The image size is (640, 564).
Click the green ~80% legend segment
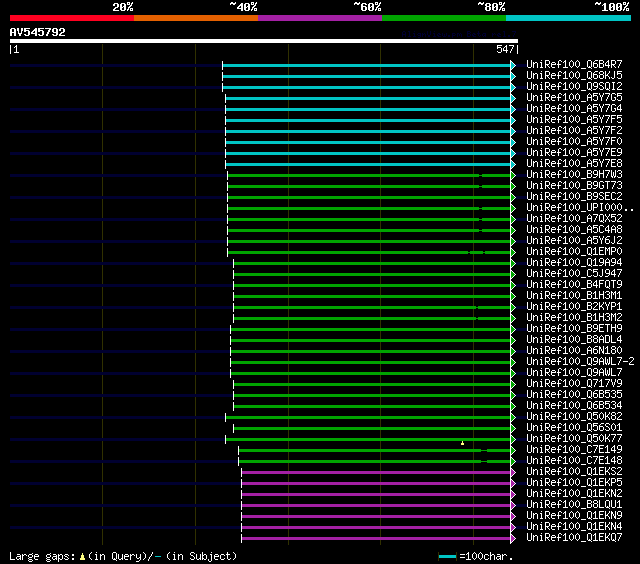tap(444, 18)
